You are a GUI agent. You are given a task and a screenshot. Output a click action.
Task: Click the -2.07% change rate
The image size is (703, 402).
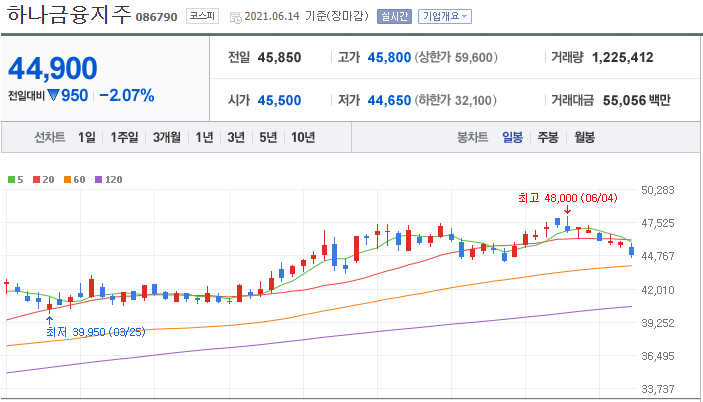(x=127, y=95)
